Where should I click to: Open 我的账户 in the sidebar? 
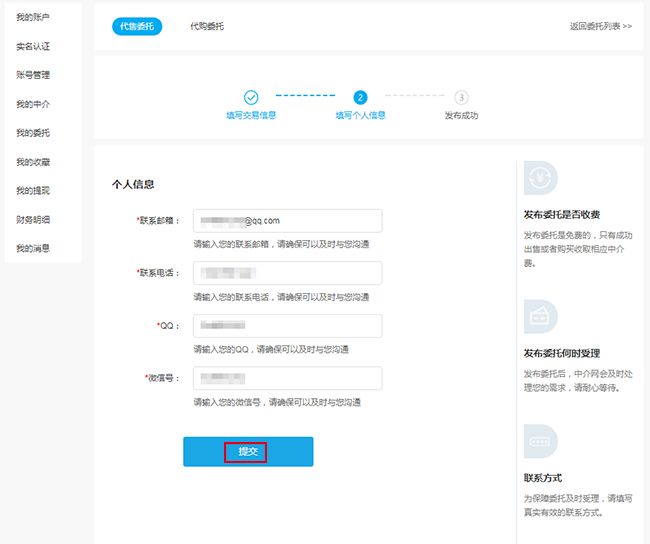[33, 17]
